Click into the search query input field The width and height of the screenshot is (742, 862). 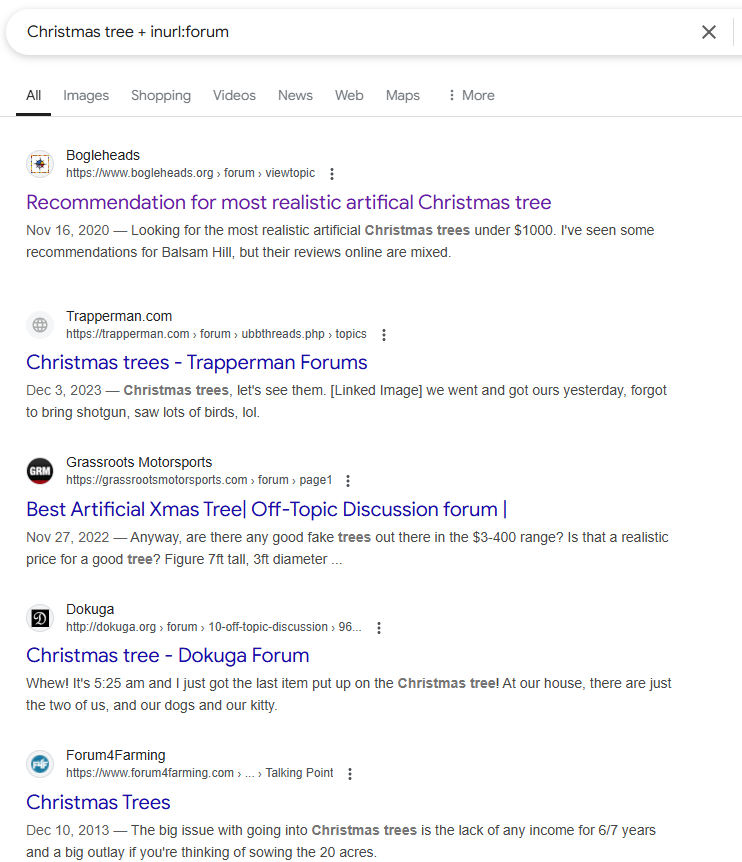(x=350, y=32)
